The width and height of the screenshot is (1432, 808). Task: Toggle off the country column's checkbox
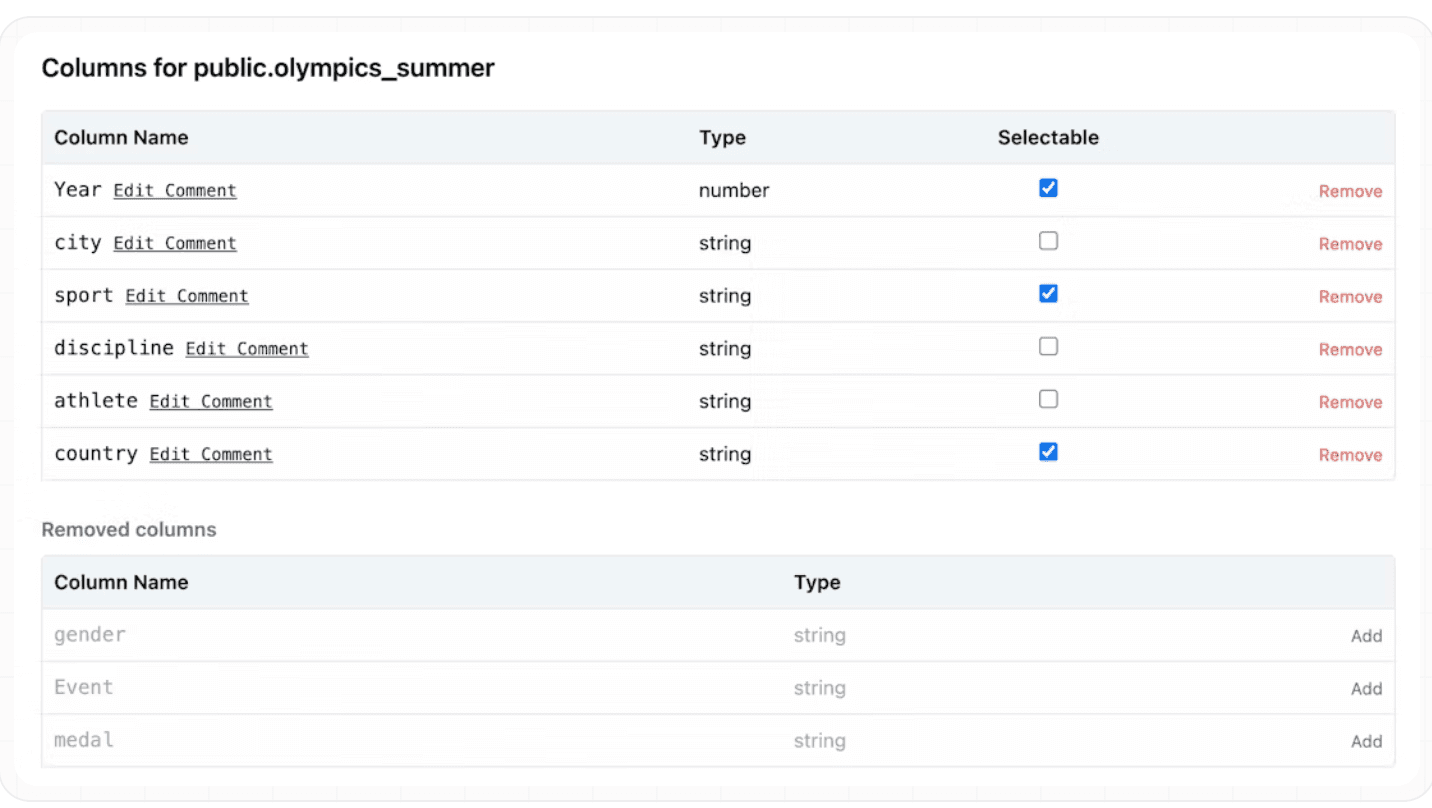(1048, 451)
